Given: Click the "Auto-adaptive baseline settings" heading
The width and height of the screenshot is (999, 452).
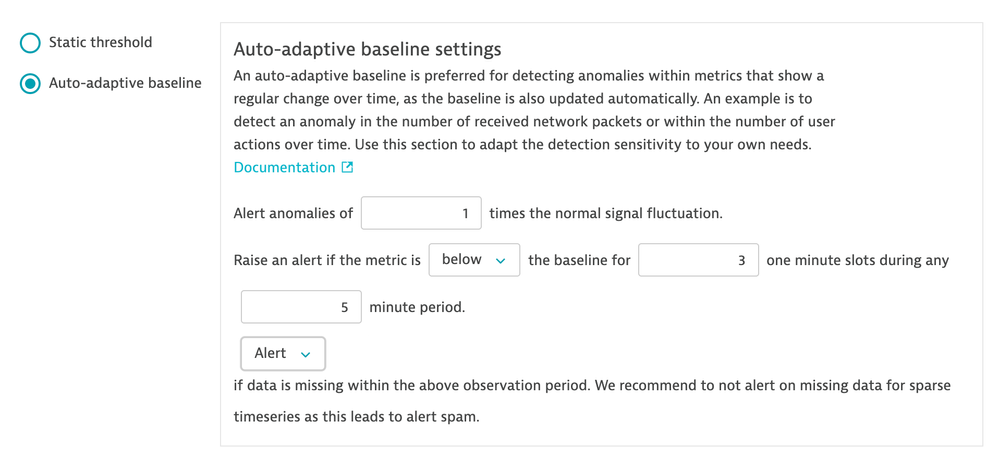Looking at the screenshot, I should tap(367, 49).
